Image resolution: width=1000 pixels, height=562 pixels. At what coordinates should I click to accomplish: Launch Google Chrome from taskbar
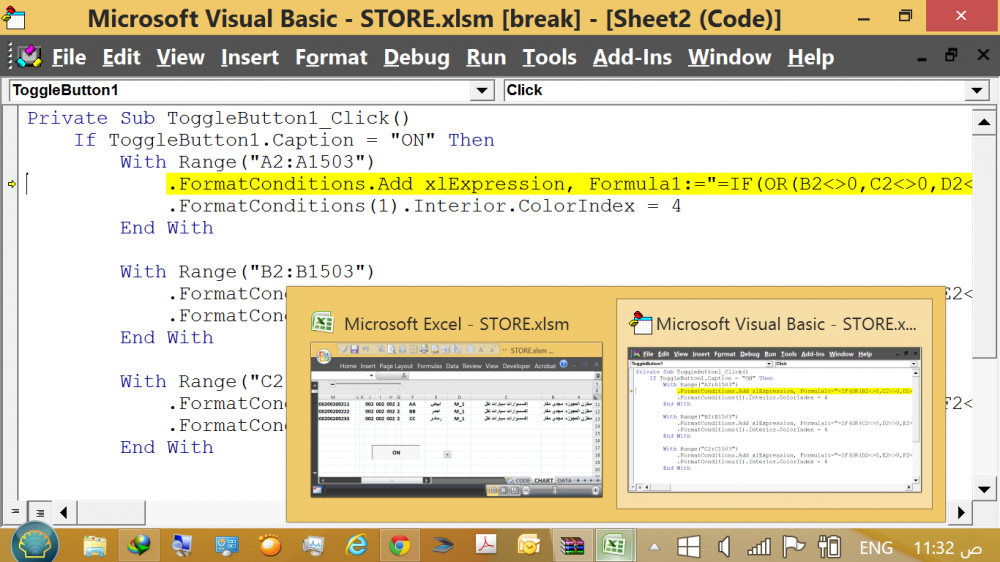click(400, 546)
